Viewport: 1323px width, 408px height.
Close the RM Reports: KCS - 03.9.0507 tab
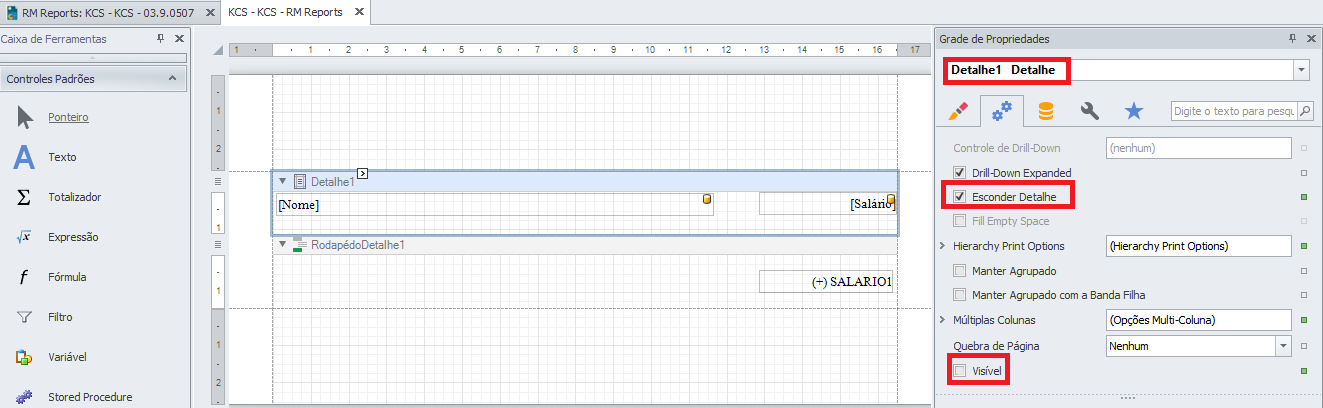point(210,13)
